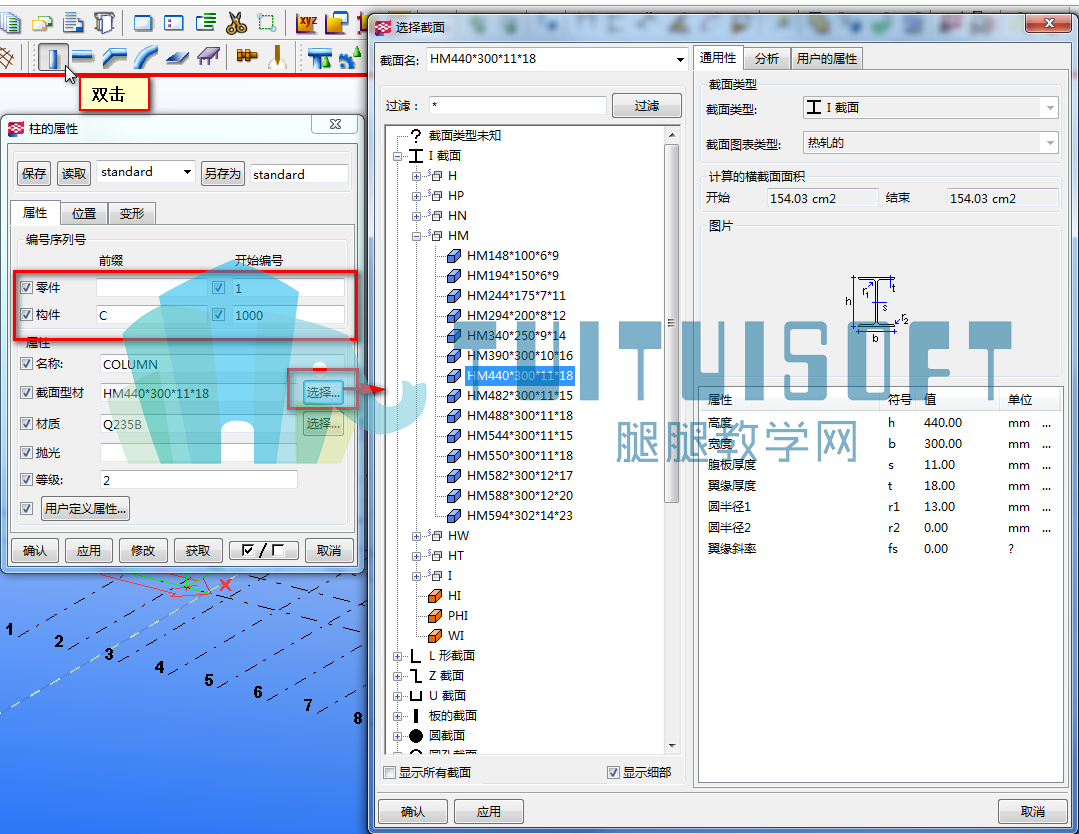Select the 通用性 tab
Image resolution: width=1079 pixels, height=834 pixels.
tap(718, 58)
